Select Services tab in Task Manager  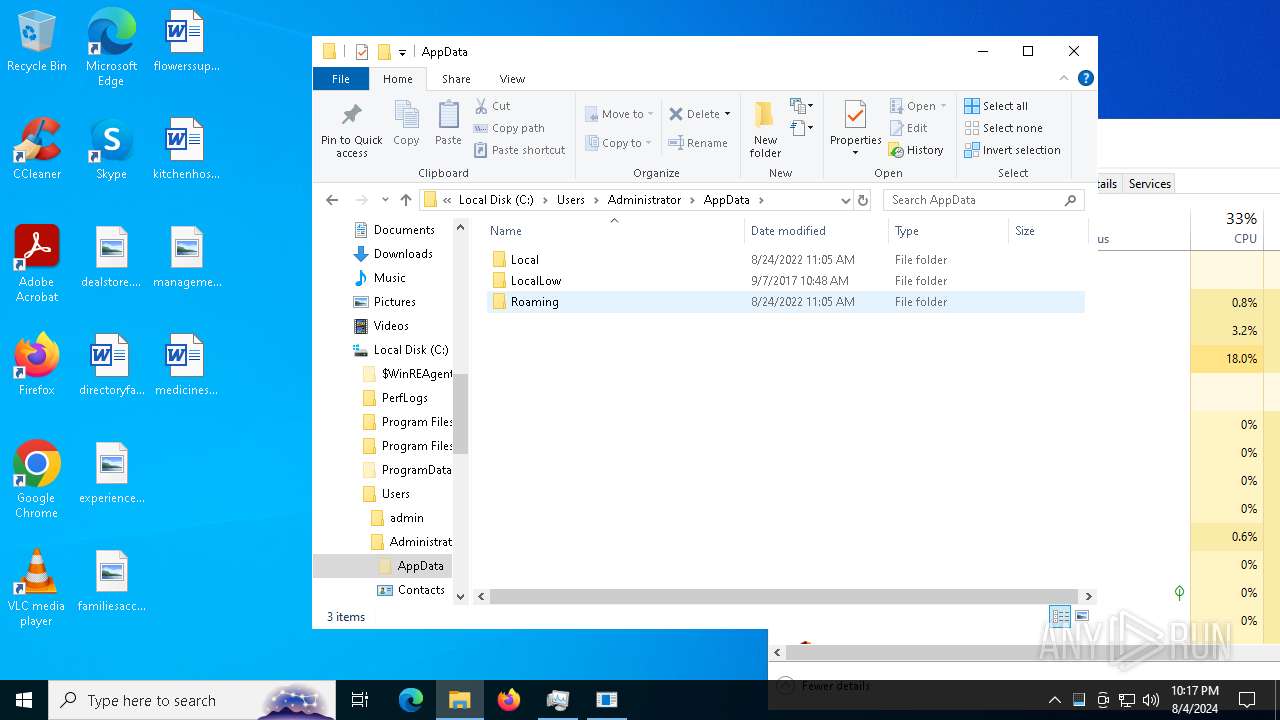pos(1149,184)
